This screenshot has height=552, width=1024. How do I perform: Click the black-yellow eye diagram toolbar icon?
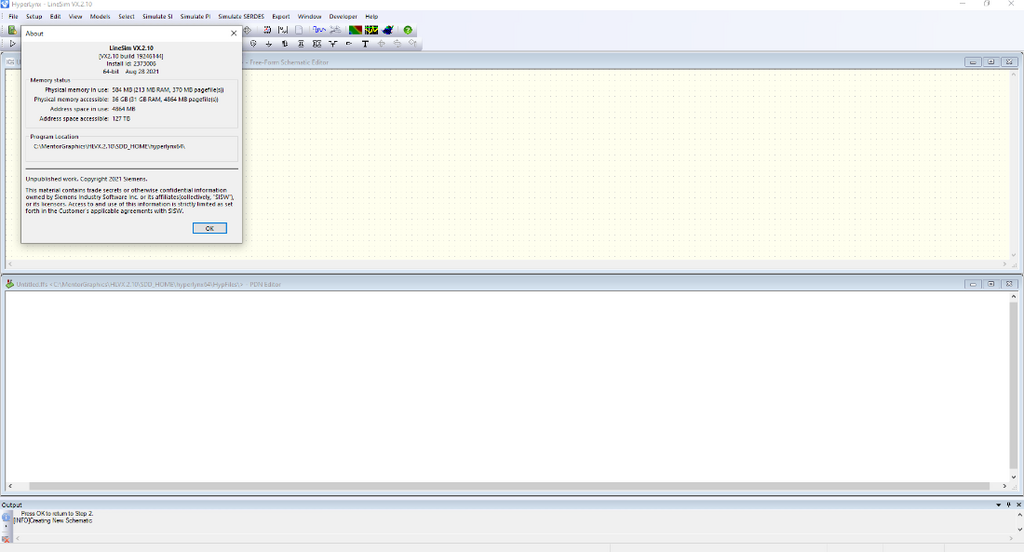pyautogui.click(x=372, y=30)
